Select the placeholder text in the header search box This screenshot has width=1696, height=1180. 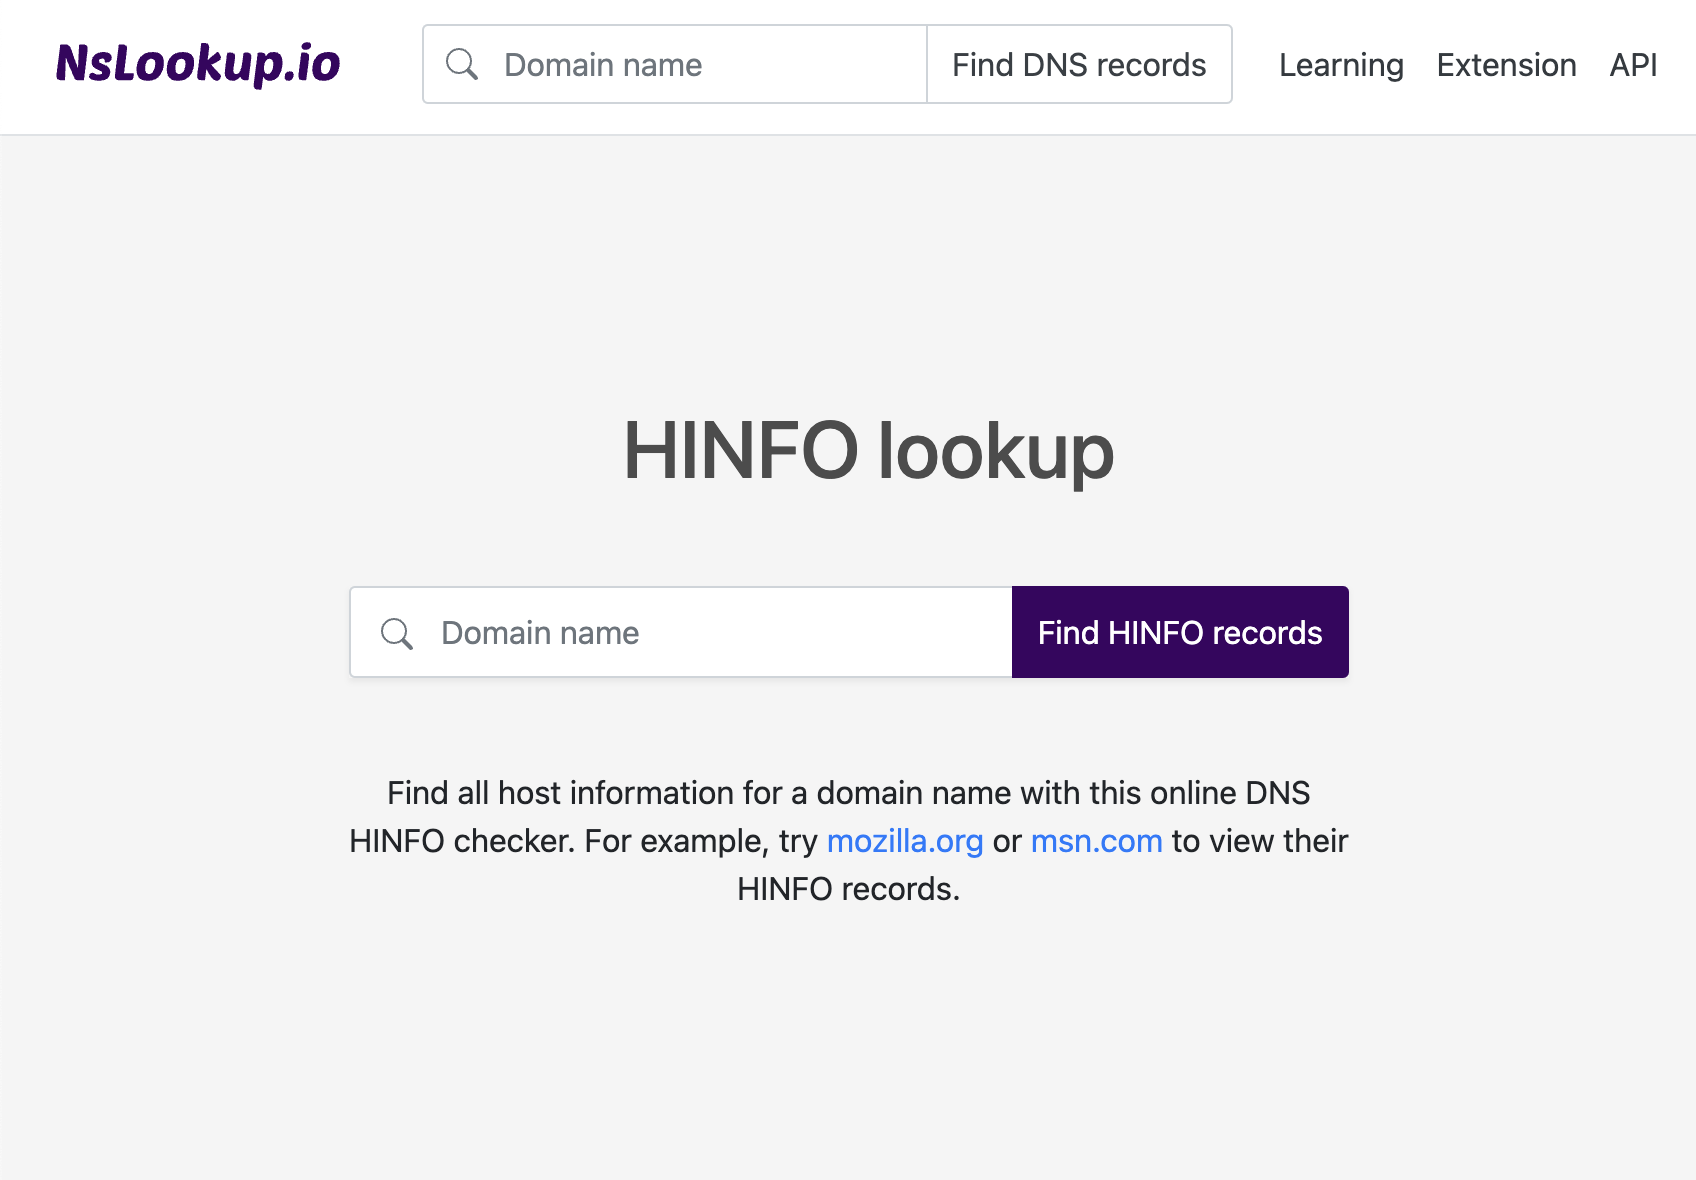(x=602, y=64)
